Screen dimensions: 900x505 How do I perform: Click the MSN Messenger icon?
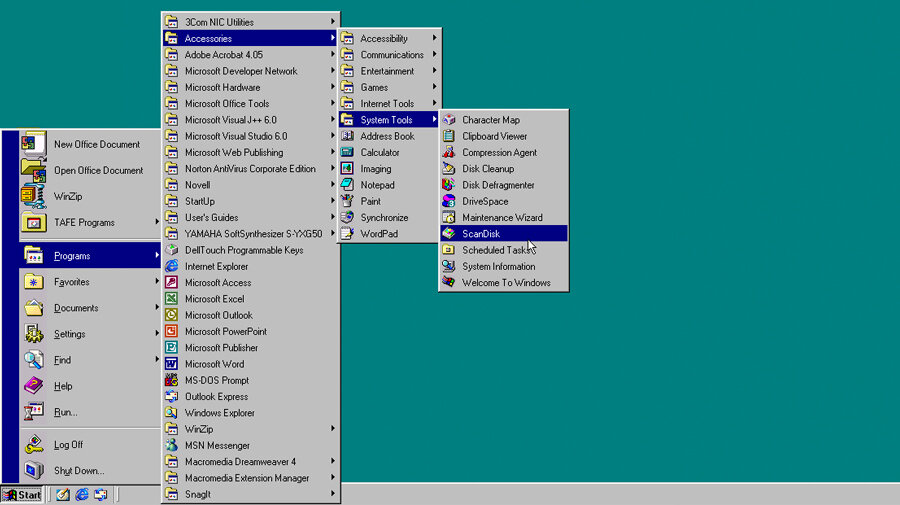point(171,445)
